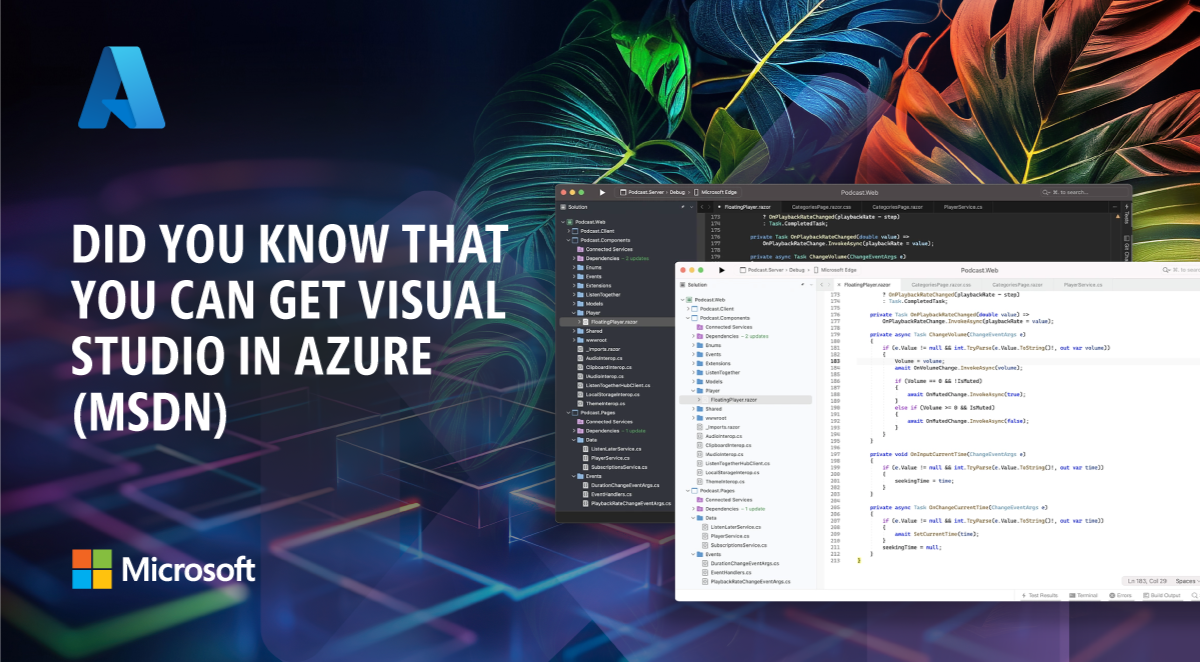Expand Shared folder in light window
1200x662 pixels.
pos(693,409)
